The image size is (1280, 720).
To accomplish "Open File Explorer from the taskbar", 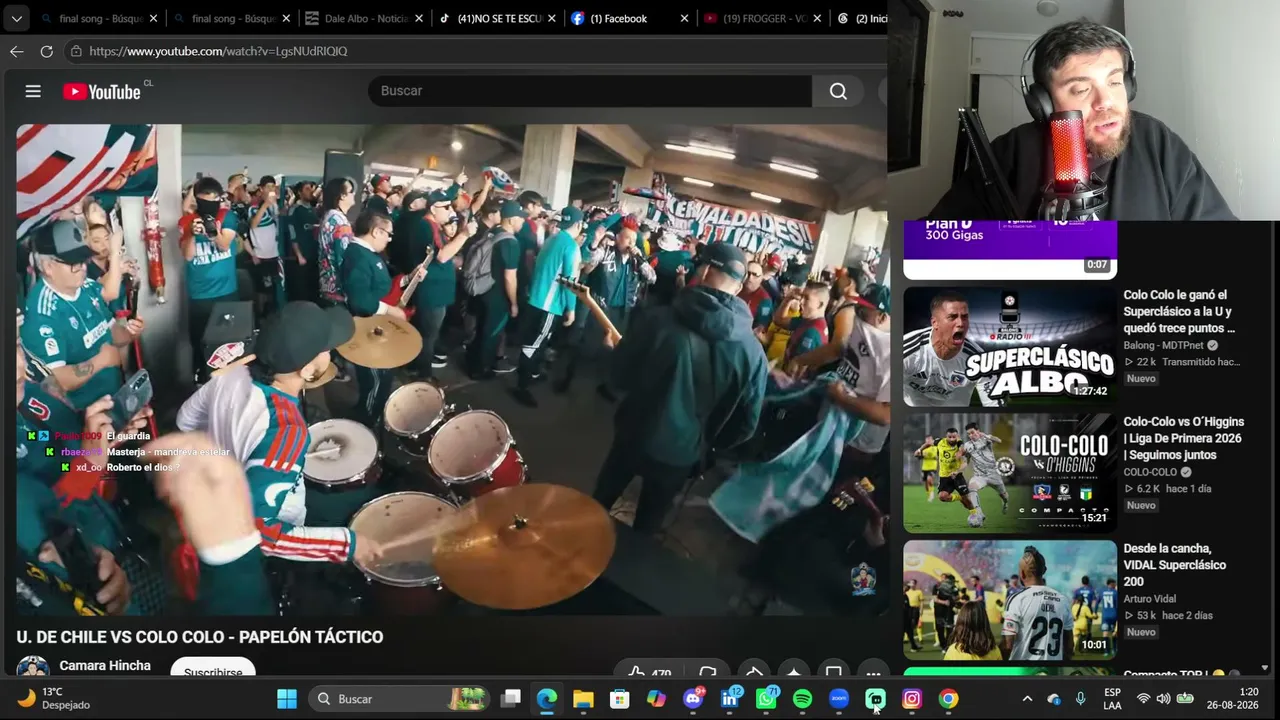I will (583, 699).
